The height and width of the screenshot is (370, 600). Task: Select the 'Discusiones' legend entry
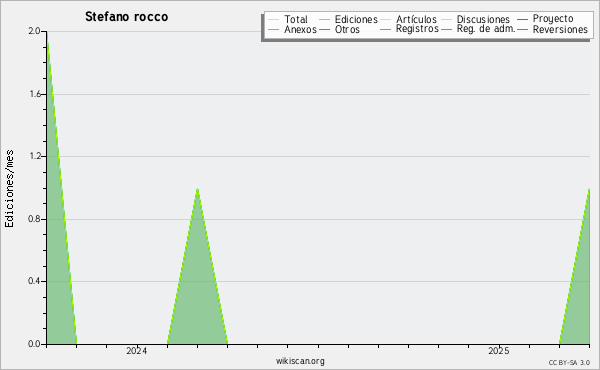(x=476, y=19)
